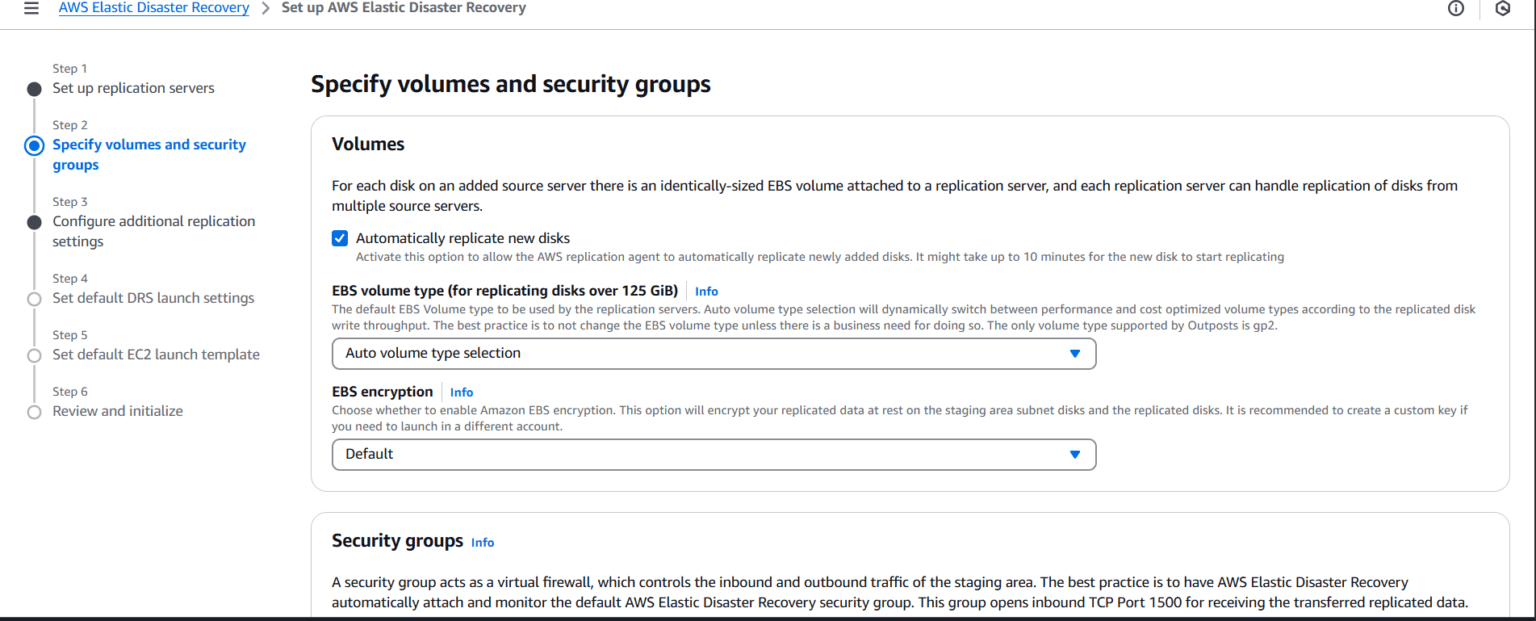Click the filled Step 1 progress dot
Image resolution: width=1536 pixels, height=621 pixels.
tap(33, 88)
